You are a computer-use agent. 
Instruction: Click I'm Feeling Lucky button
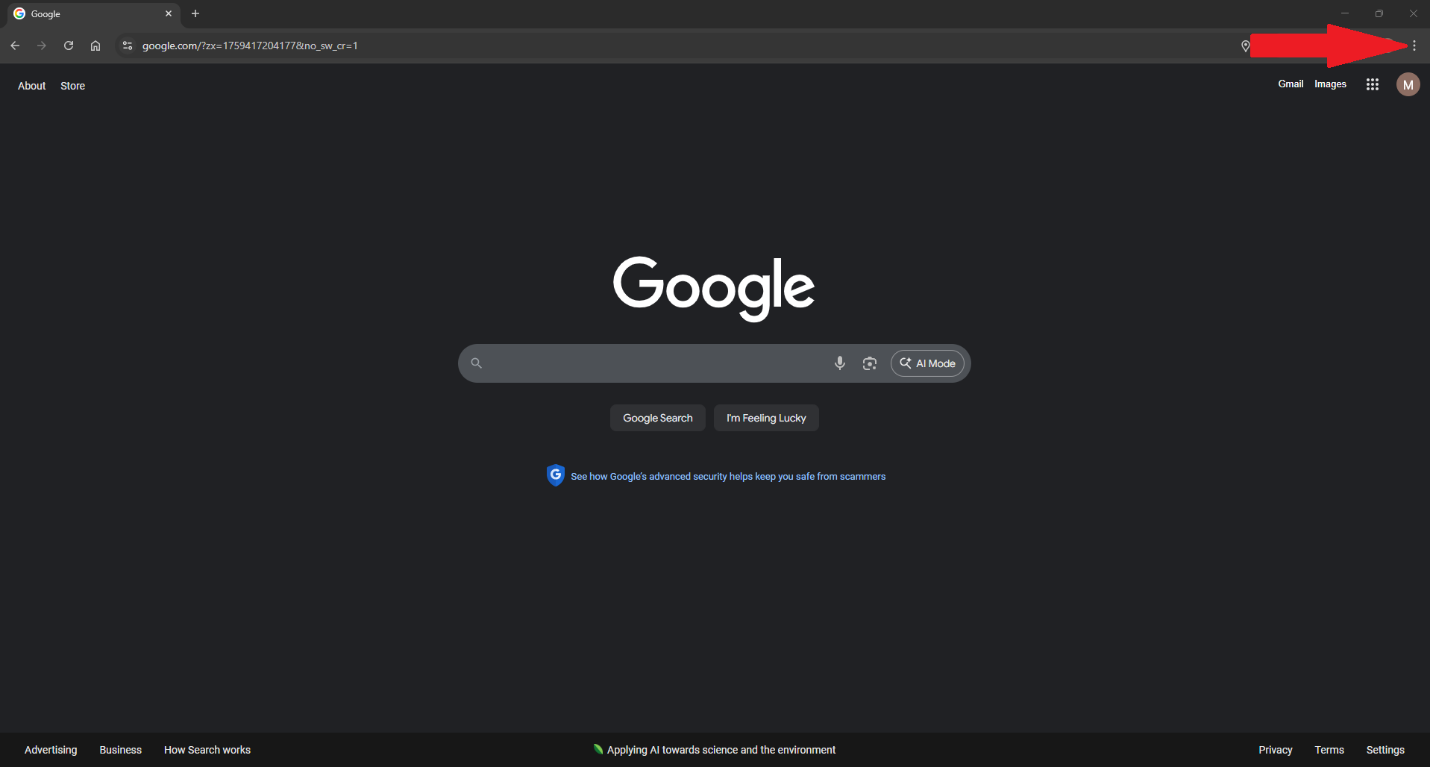pyautogui.click(x=766, y=418)
